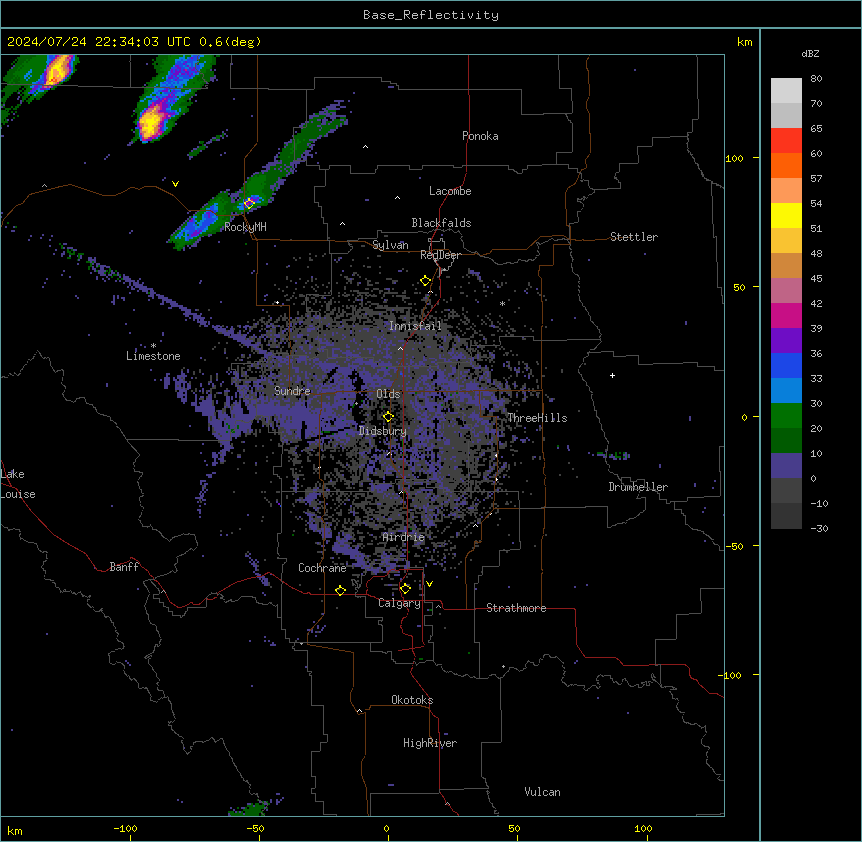This screenshot has height=842, width=862.
Task: Click the yellow V marker northwest of RockyMH
Action: [x=175, y=184]
